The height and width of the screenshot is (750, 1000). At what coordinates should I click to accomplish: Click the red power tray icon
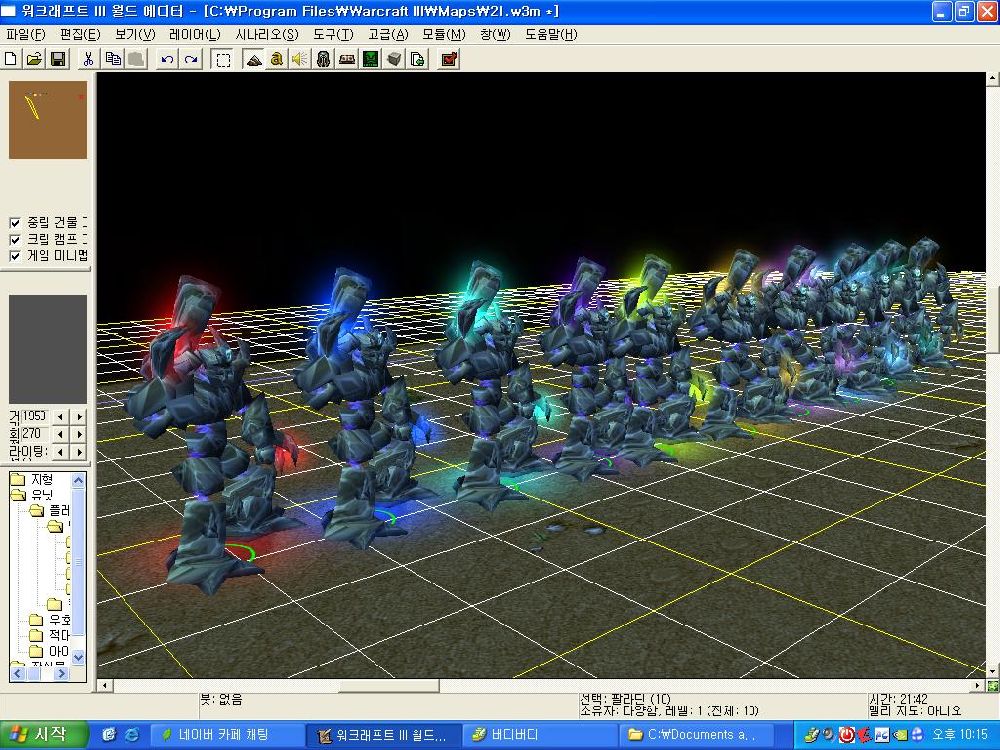coord(846,735)
